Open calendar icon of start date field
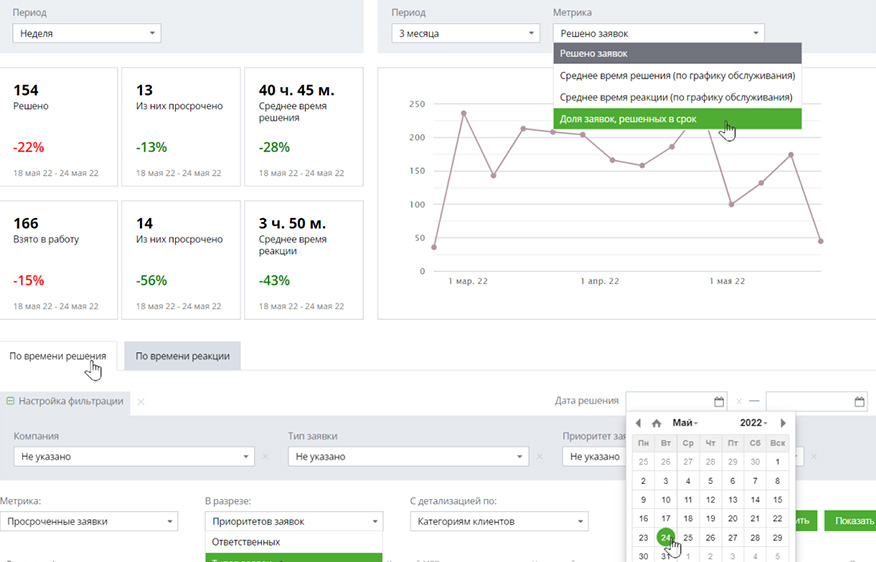Screen dimensions: 876x562 [x=719, y=402]
